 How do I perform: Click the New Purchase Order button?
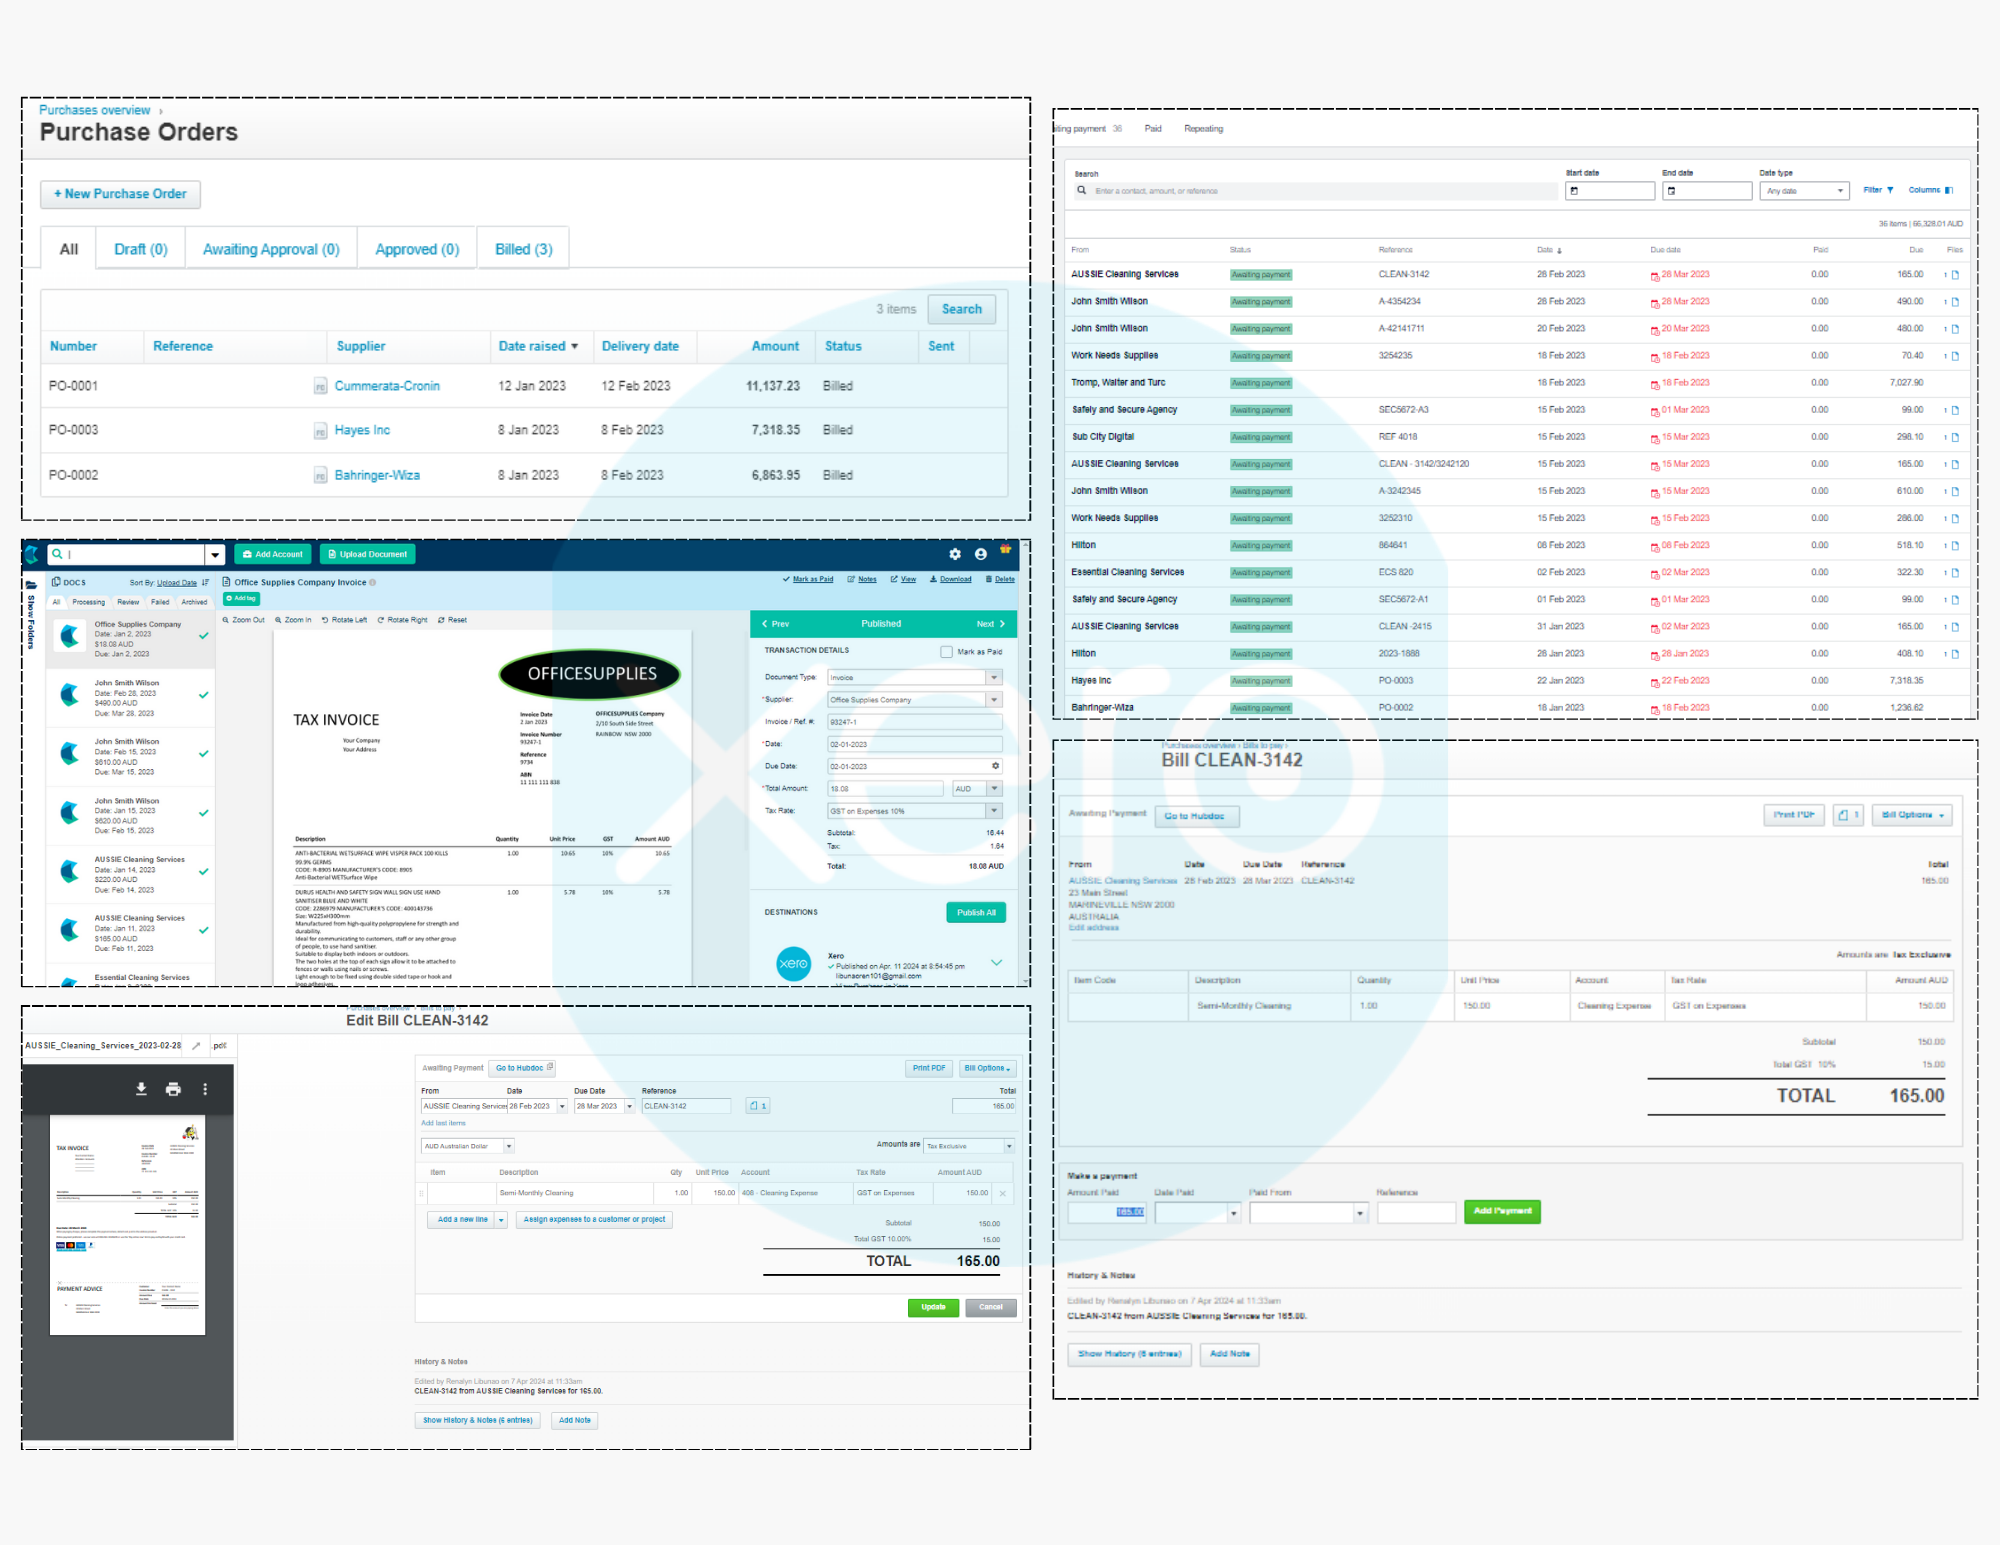point(120,194)
